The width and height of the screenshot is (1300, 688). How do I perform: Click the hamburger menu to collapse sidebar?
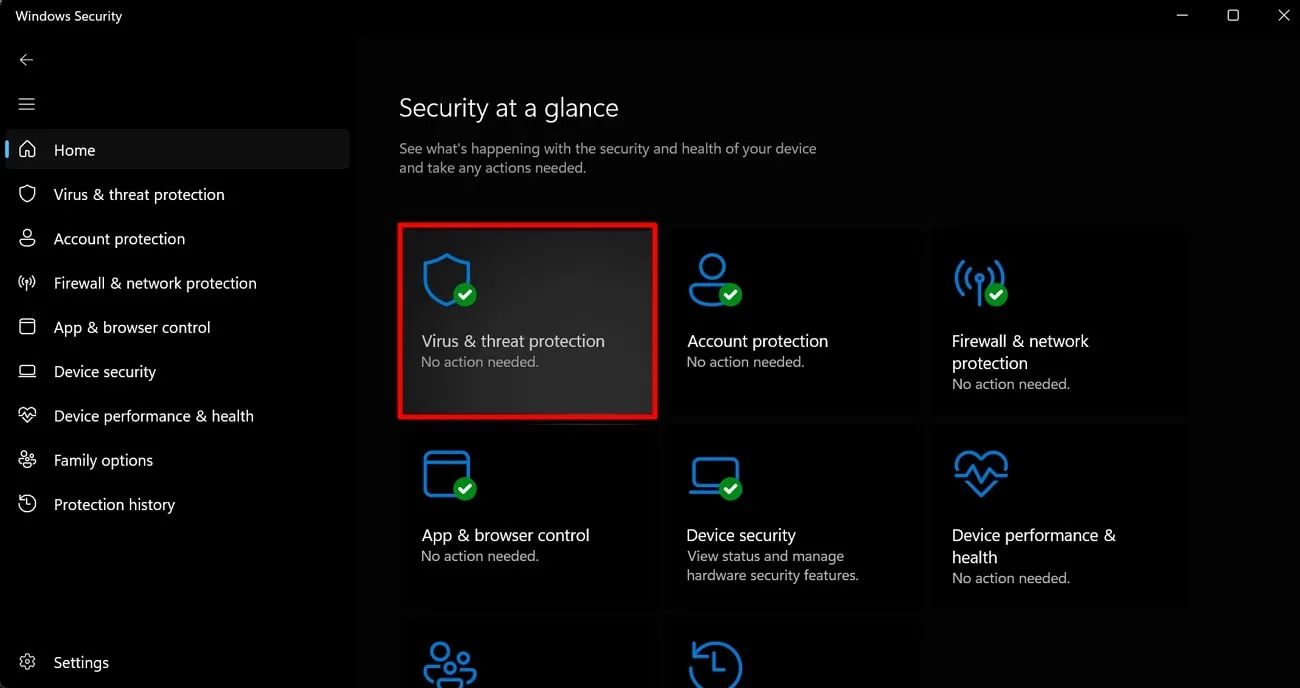point(26,103)
